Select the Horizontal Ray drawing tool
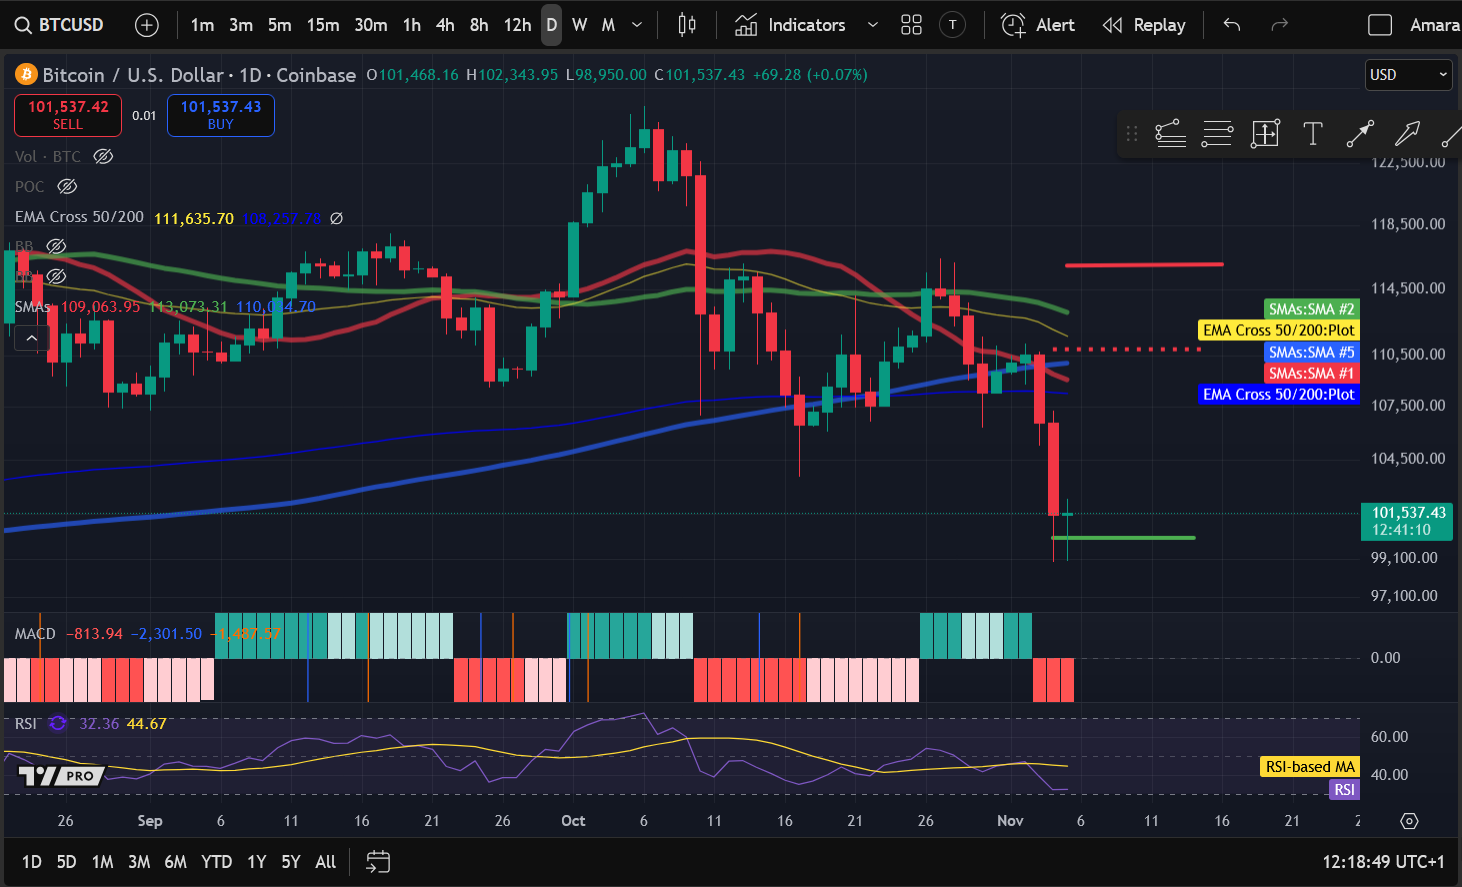Screen dimensions: 1462x887 tap(1217, 133)
